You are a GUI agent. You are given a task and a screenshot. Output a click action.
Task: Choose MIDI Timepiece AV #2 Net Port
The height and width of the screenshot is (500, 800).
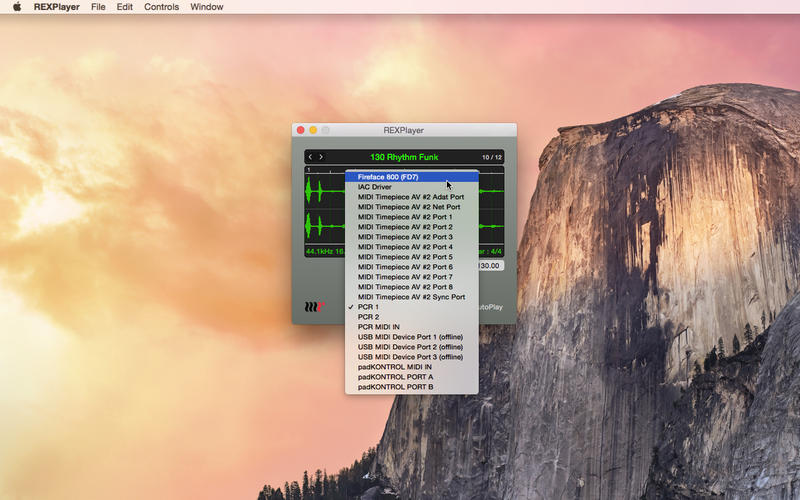point(412,207)
